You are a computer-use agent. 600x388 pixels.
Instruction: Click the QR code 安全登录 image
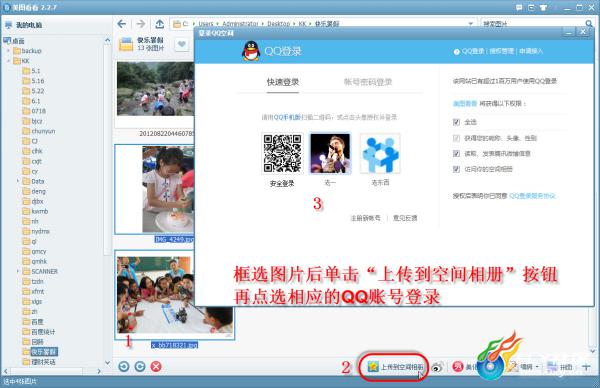[x=282, y=153]
